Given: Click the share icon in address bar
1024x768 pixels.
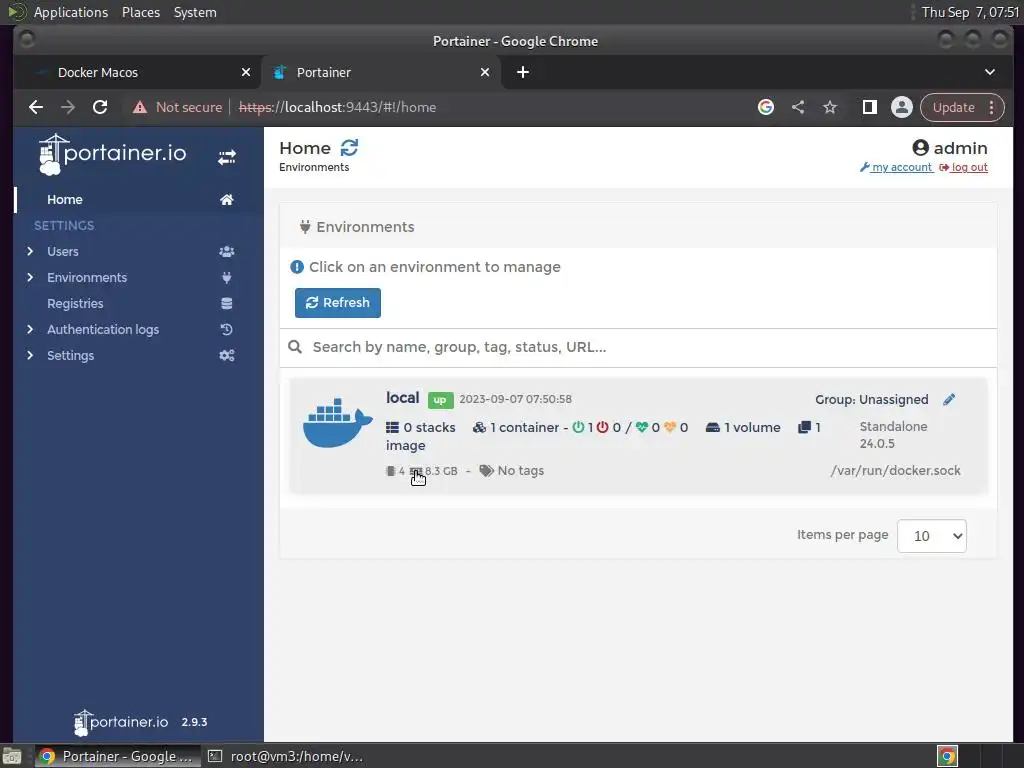Looking at the screenshot, I should (798, 107).
